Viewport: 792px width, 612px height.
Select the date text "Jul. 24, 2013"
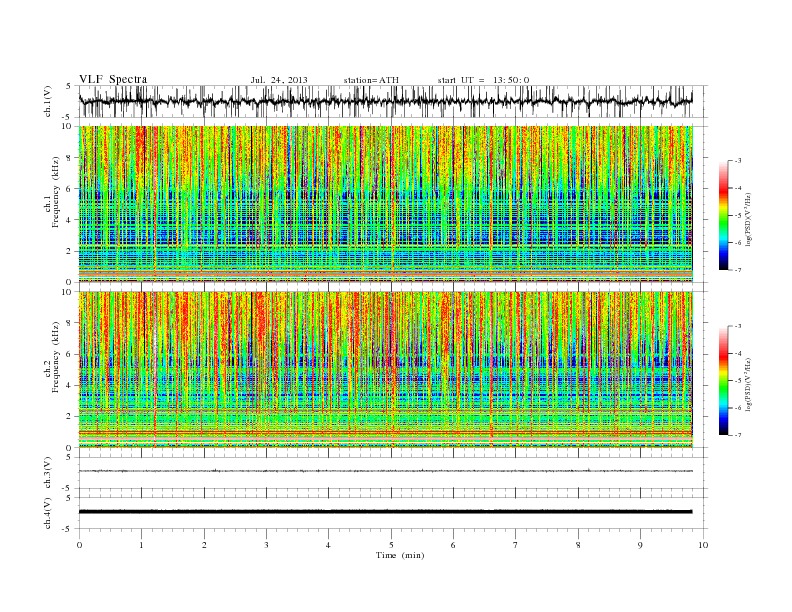click(x=279, y=80)
